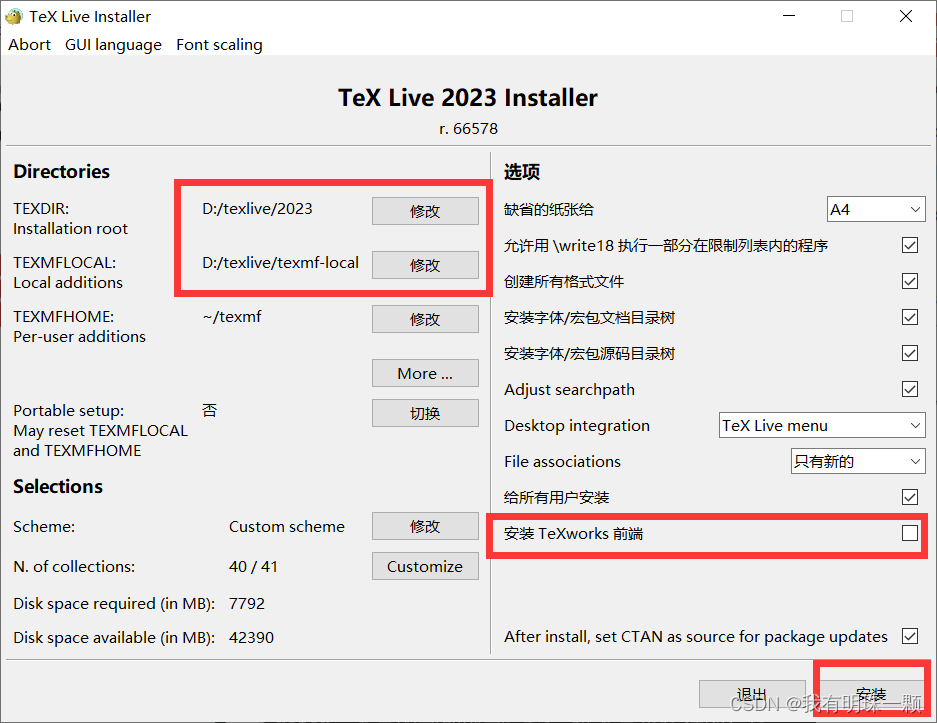This screenshot has height=723, width=937.
Task: Close the TeX Live Installer window
Action: [x=906, y=16]
